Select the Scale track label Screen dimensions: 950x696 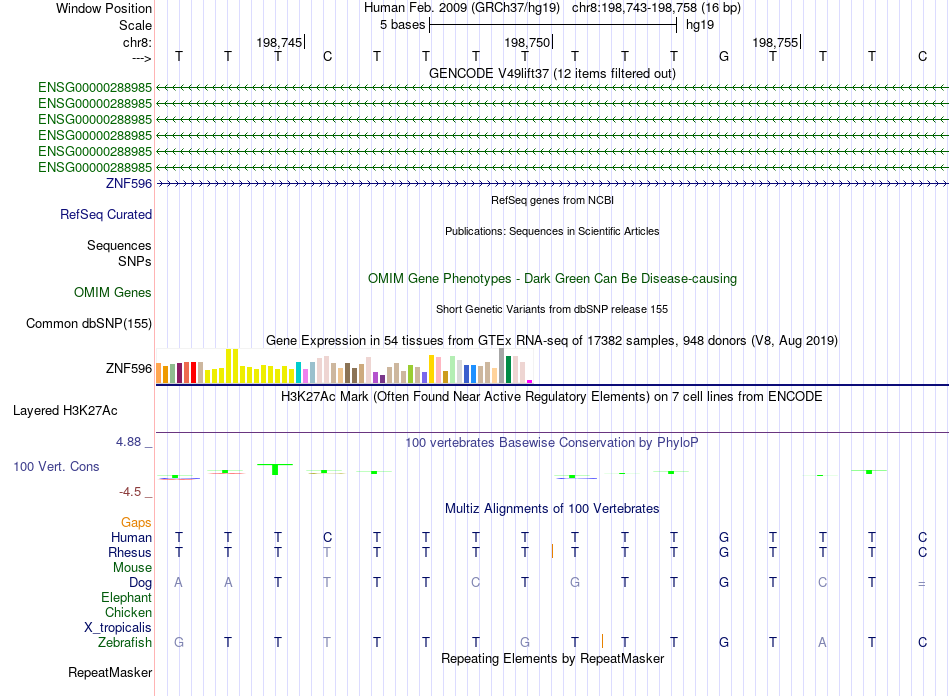135,25
